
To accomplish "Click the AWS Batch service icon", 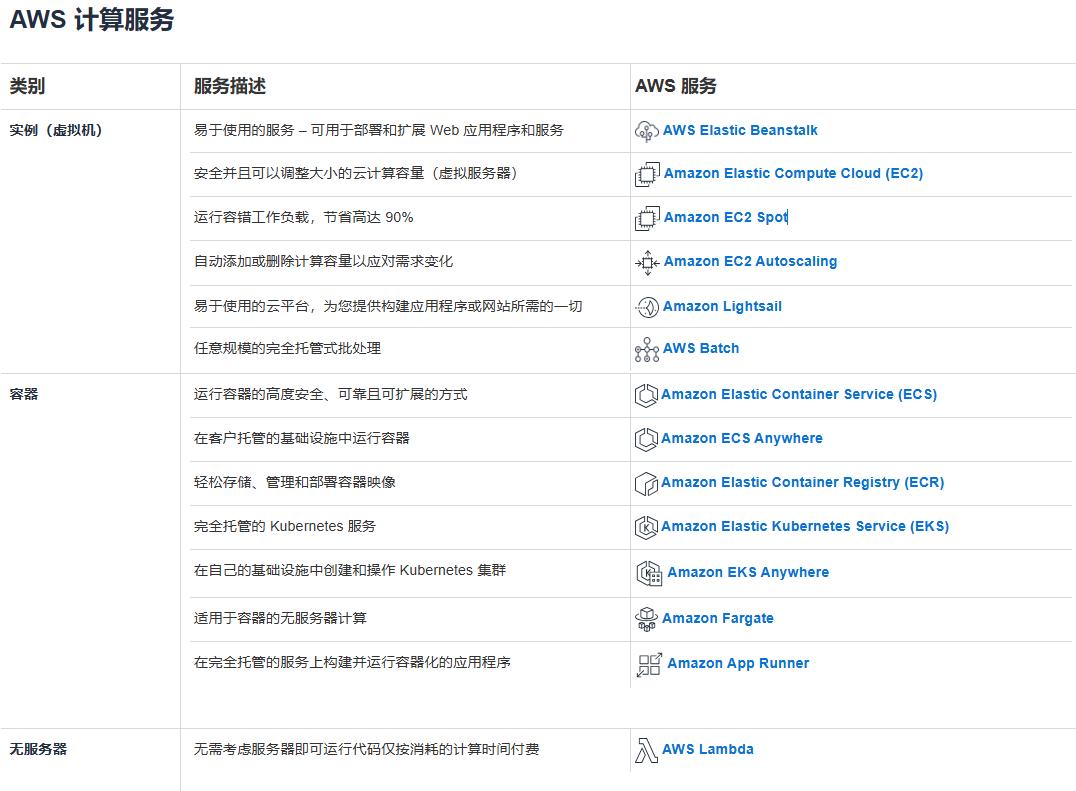I will click(646, 349).
